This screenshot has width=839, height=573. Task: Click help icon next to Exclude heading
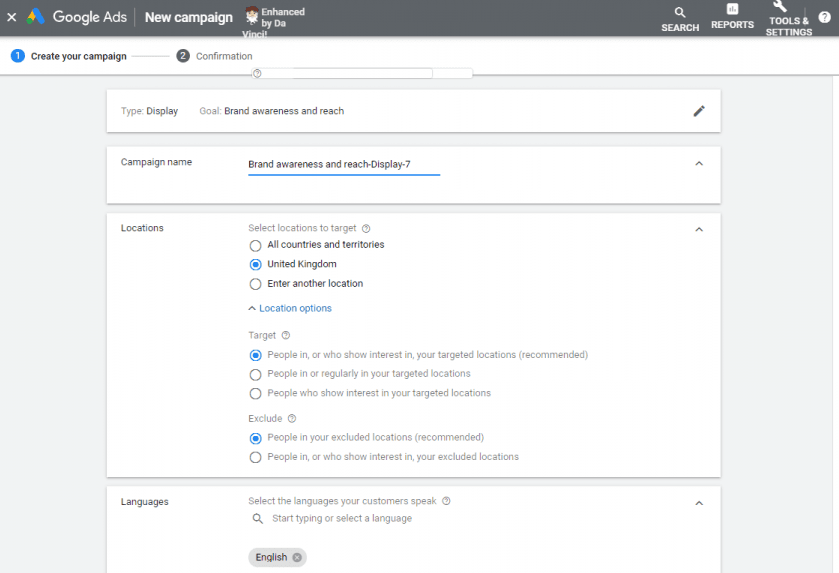tap(292, 419)
